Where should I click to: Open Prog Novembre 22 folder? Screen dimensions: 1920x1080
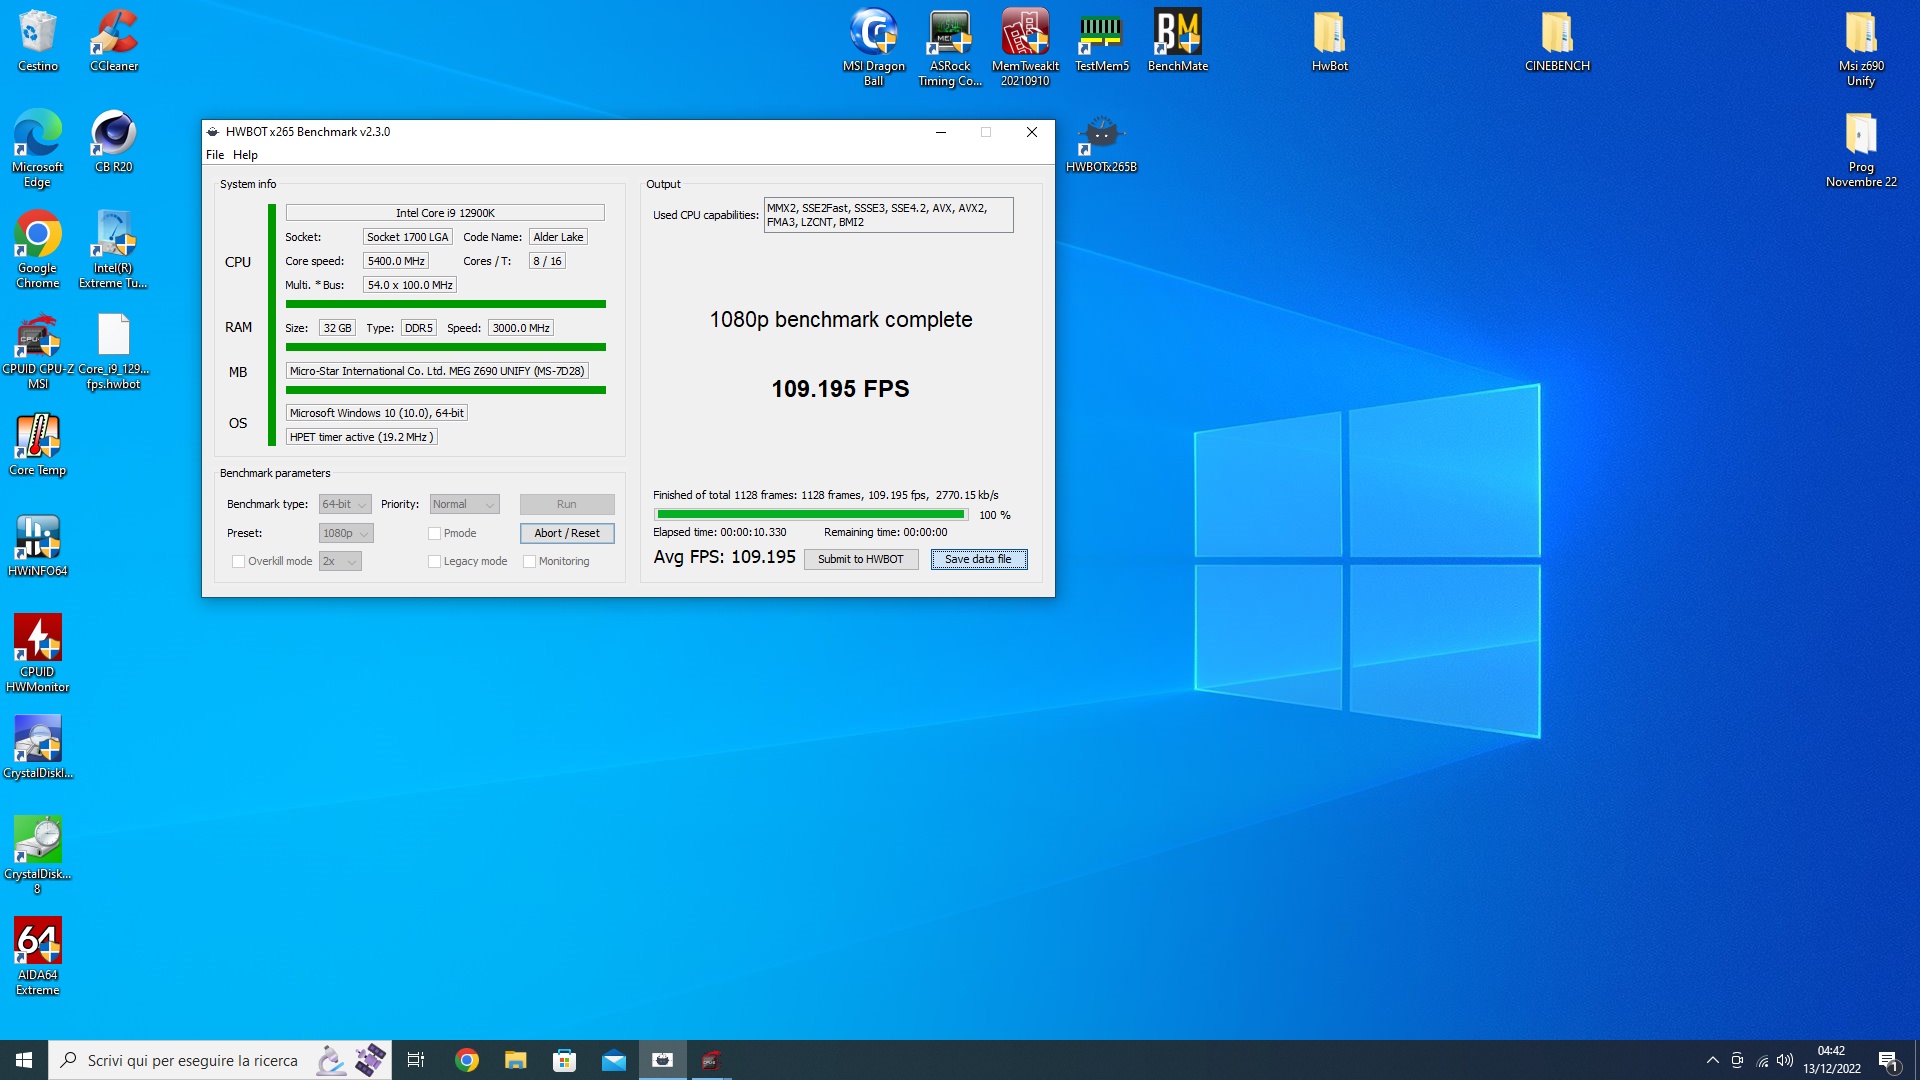pyautogui.click(x=1861, y=148)
